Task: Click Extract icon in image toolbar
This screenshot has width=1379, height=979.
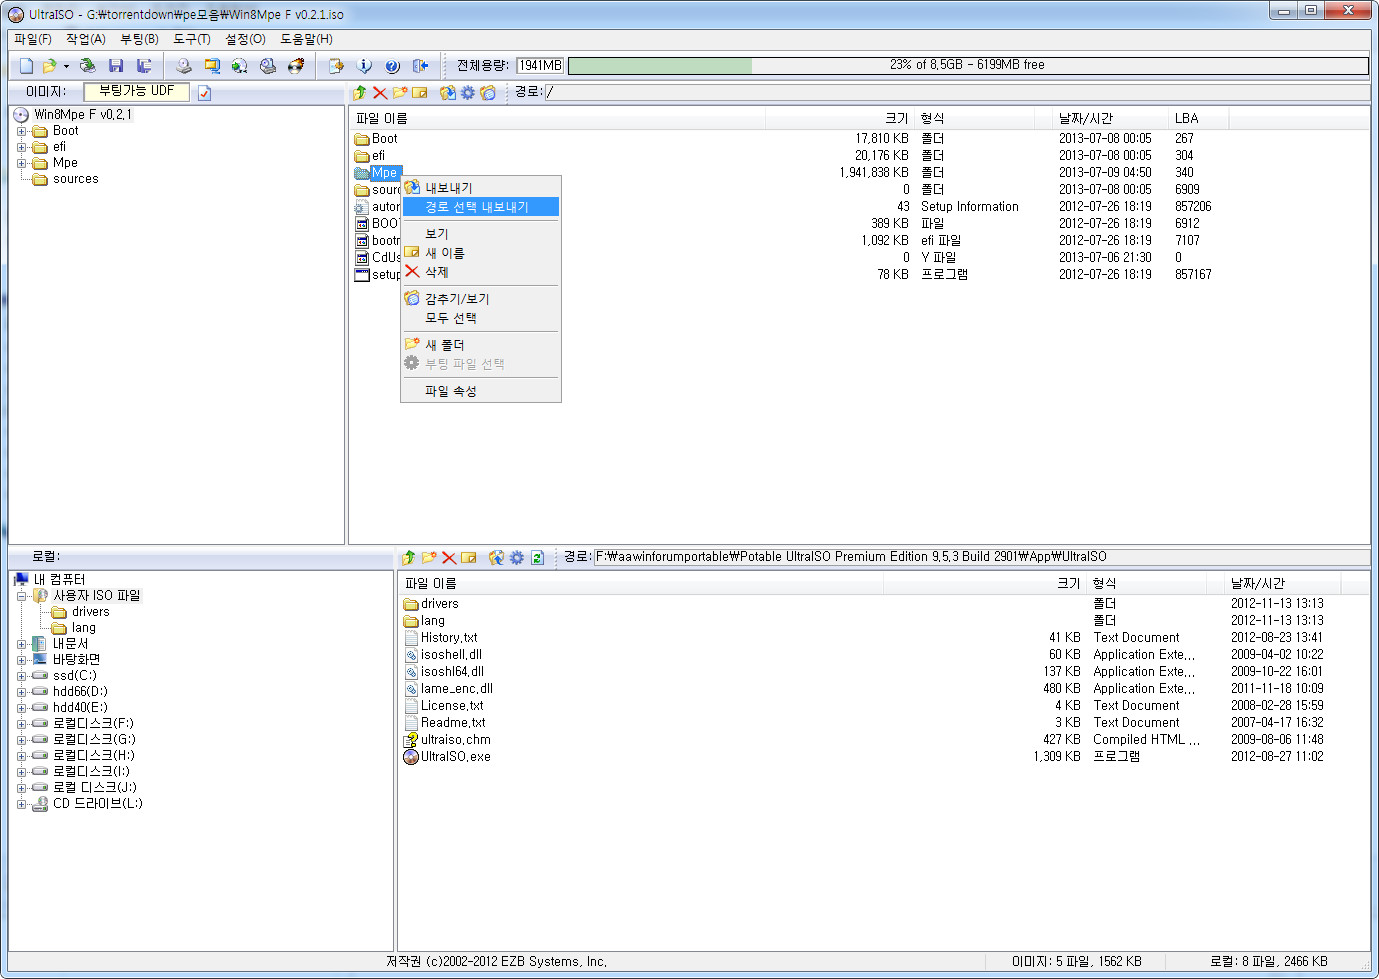Action: pyautogui.click(x=448, y=93)
